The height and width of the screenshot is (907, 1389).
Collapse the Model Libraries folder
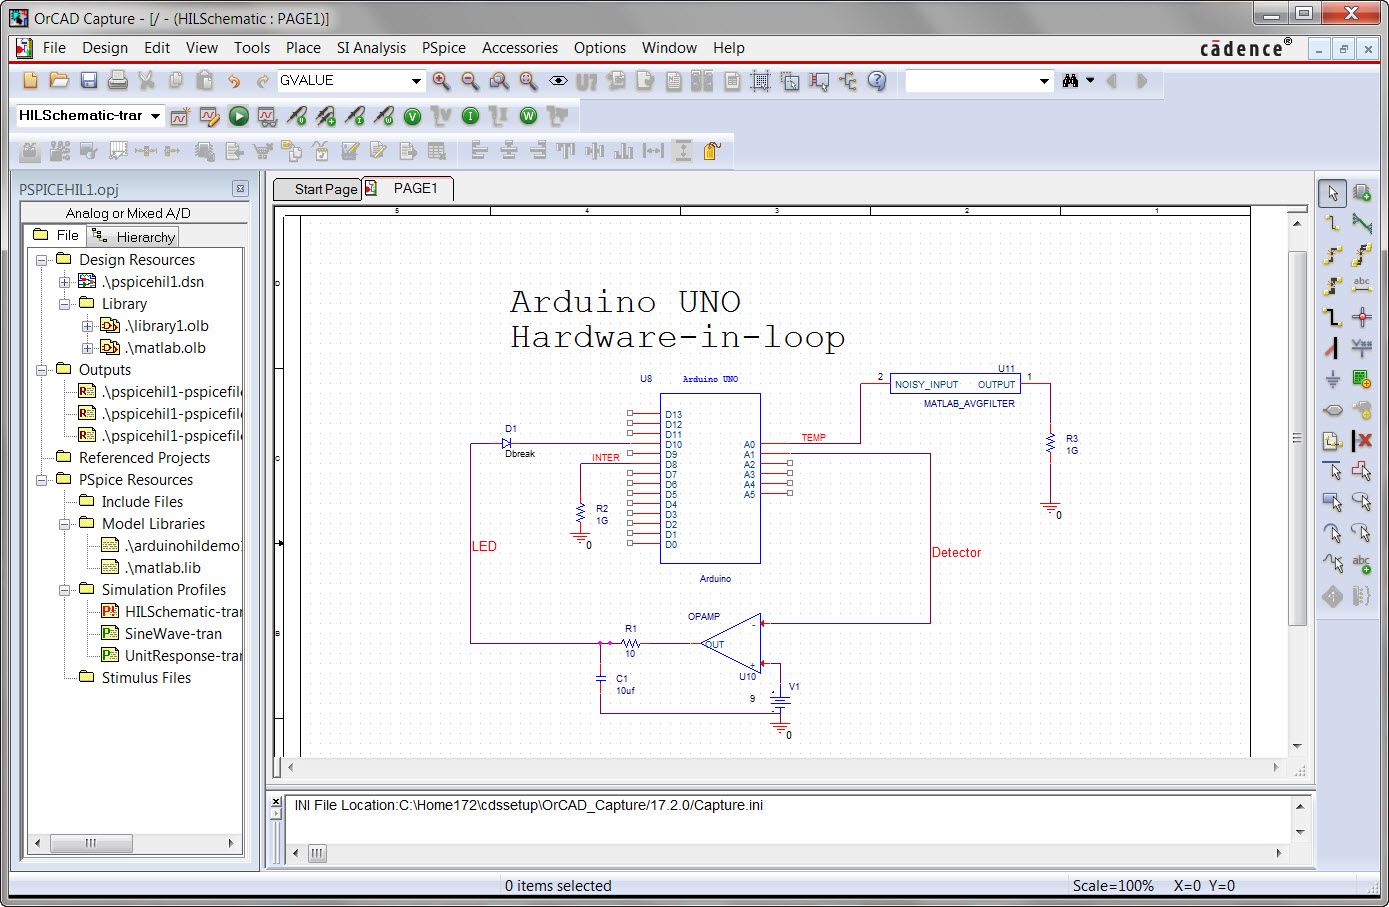coord(64,524)
